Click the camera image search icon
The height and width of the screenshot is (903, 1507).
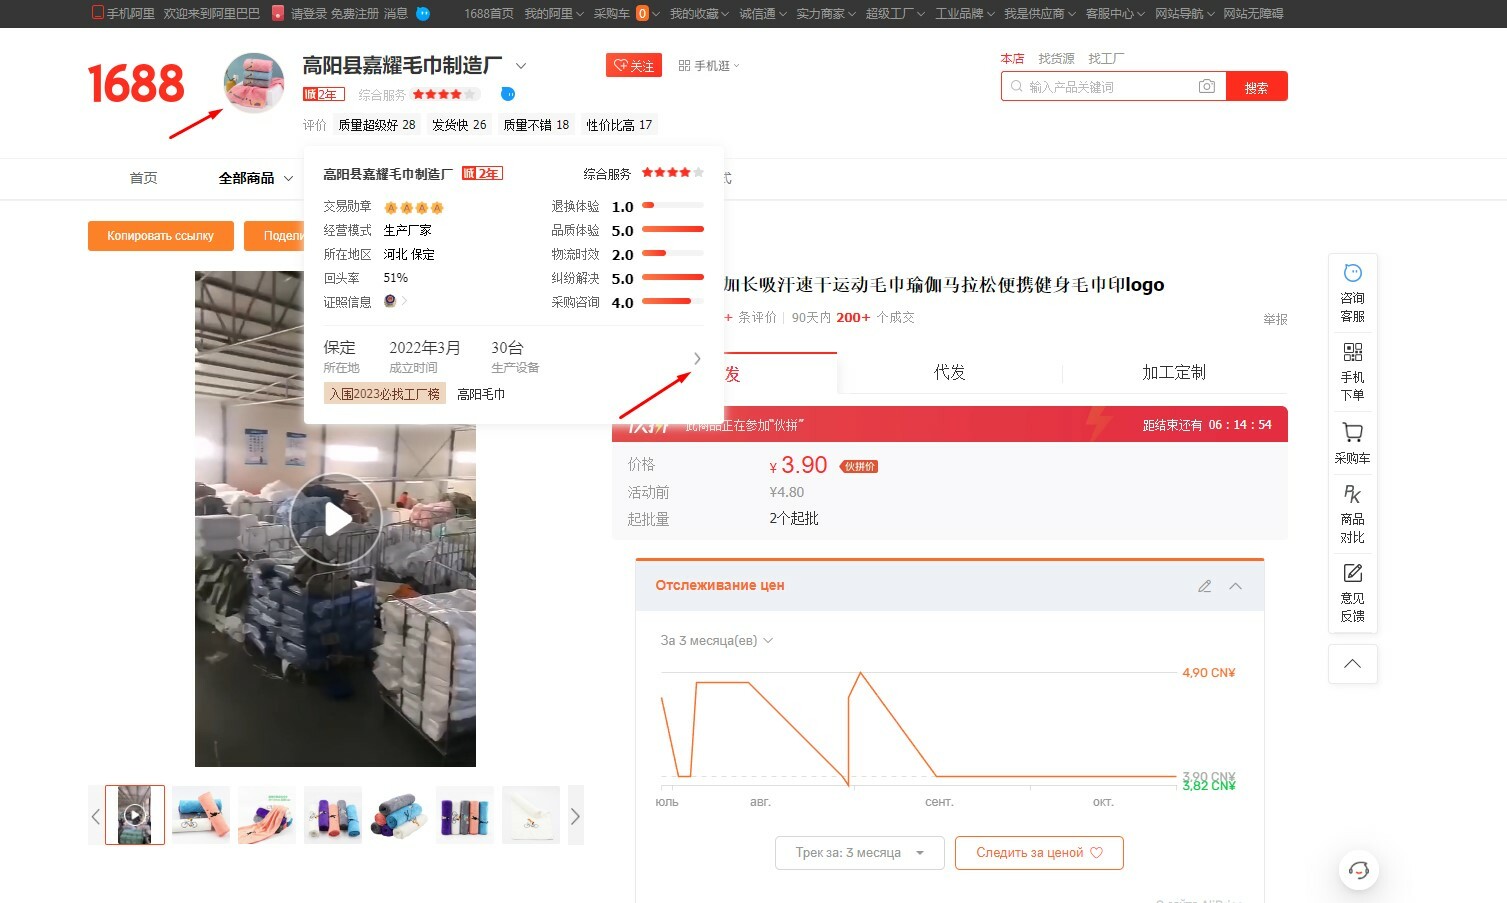pos(1207,87)
